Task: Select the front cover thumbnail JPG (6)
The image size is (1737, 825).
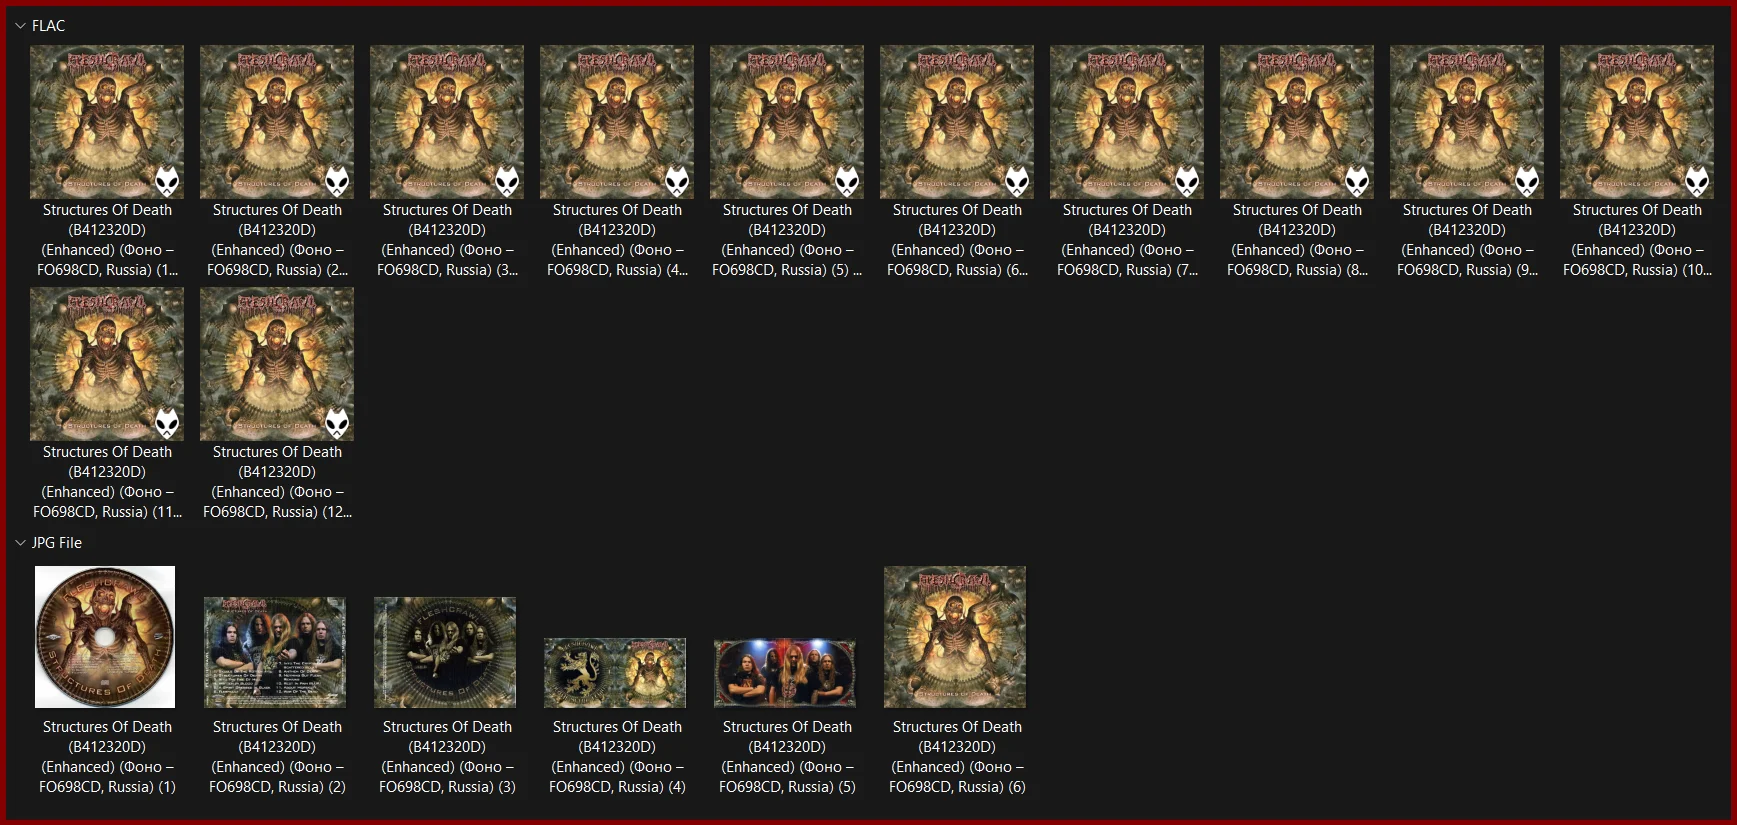Action: (955, 637)
